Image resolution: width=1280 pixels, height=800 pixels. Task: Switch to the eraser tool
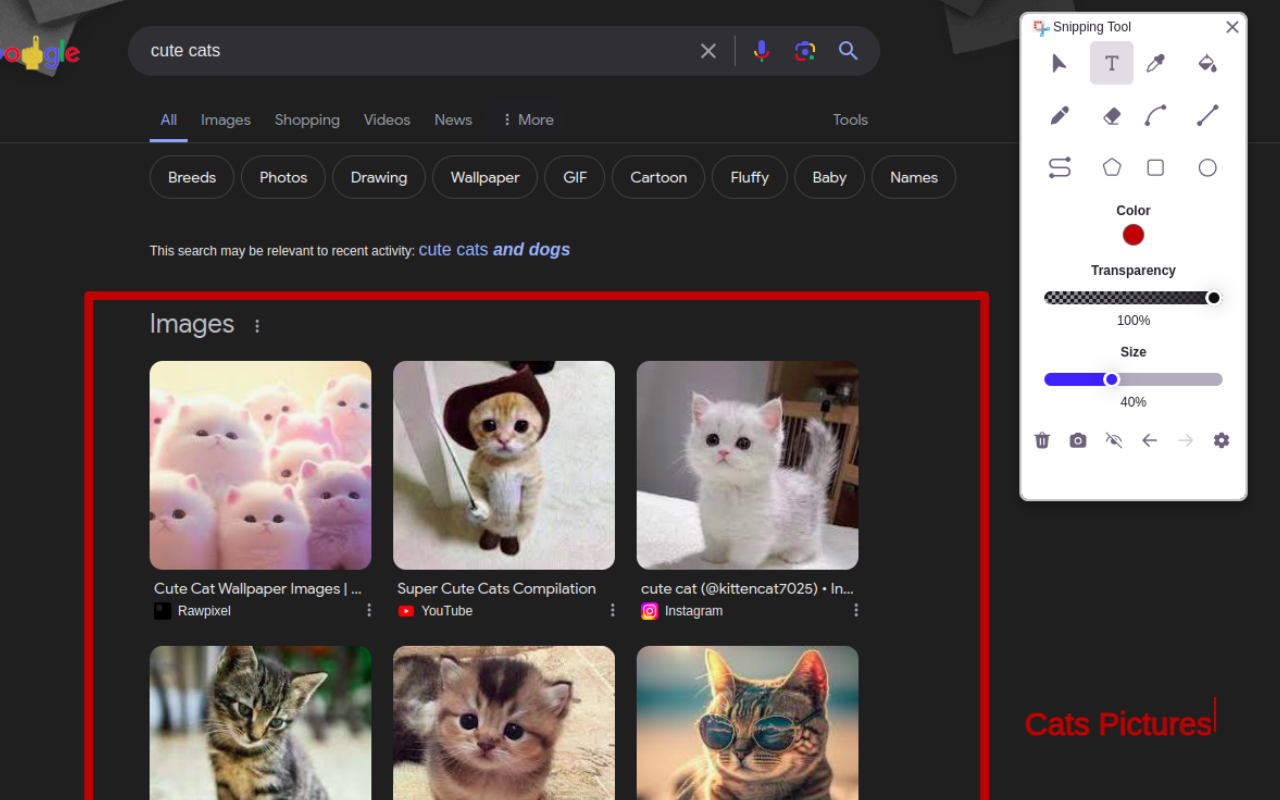(1111, 115)
